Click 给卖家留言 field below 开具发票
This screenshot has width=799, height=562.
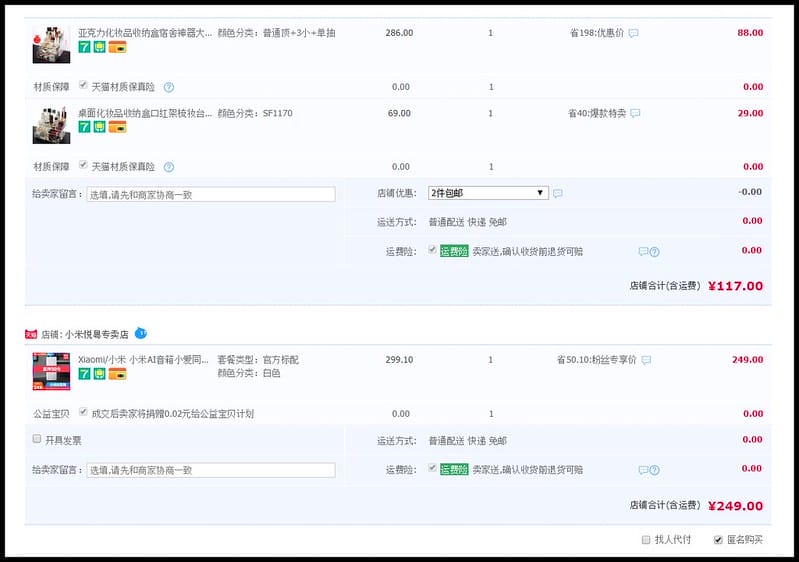pos(211,470)
